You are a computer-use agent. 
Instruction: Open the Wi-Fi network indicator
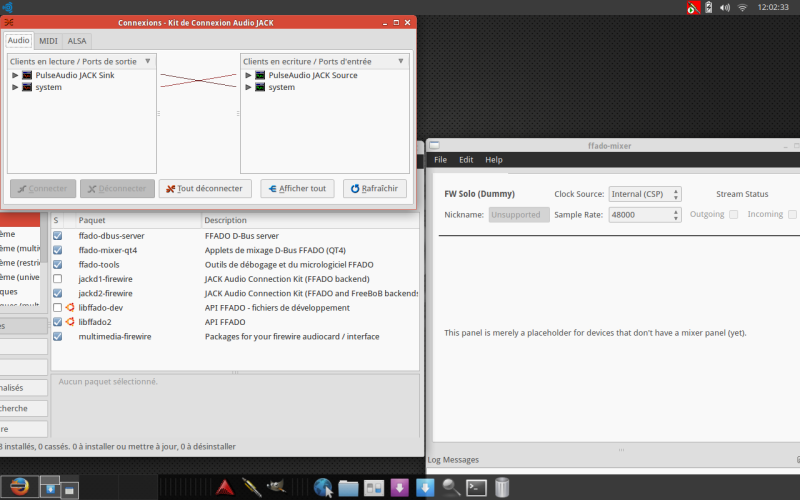point(742,8)
